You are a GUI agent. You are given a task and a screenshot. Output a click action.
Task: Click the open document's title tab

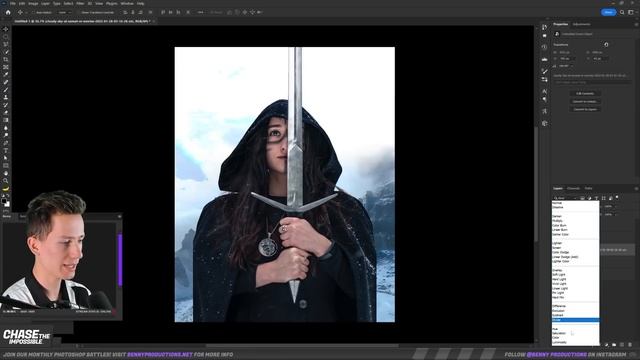coord(82,21)
